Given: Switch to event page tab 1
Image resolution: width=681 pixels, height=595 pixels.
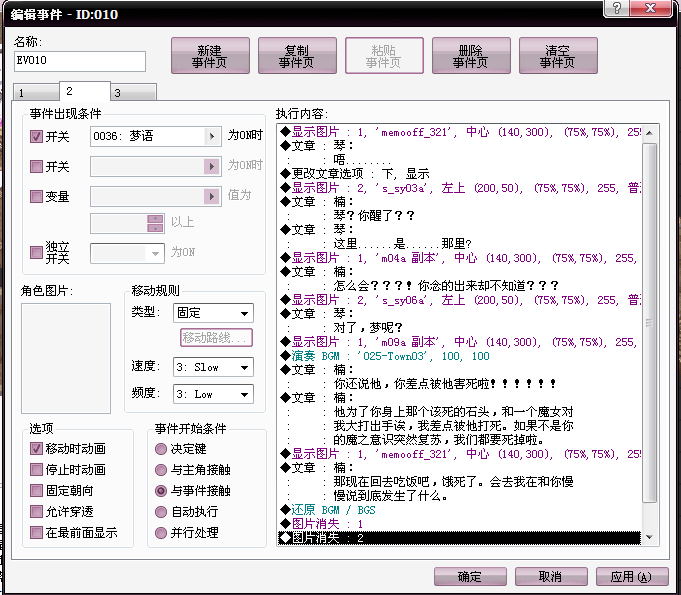Looking at the screenshot, I should tap(36, 92).
